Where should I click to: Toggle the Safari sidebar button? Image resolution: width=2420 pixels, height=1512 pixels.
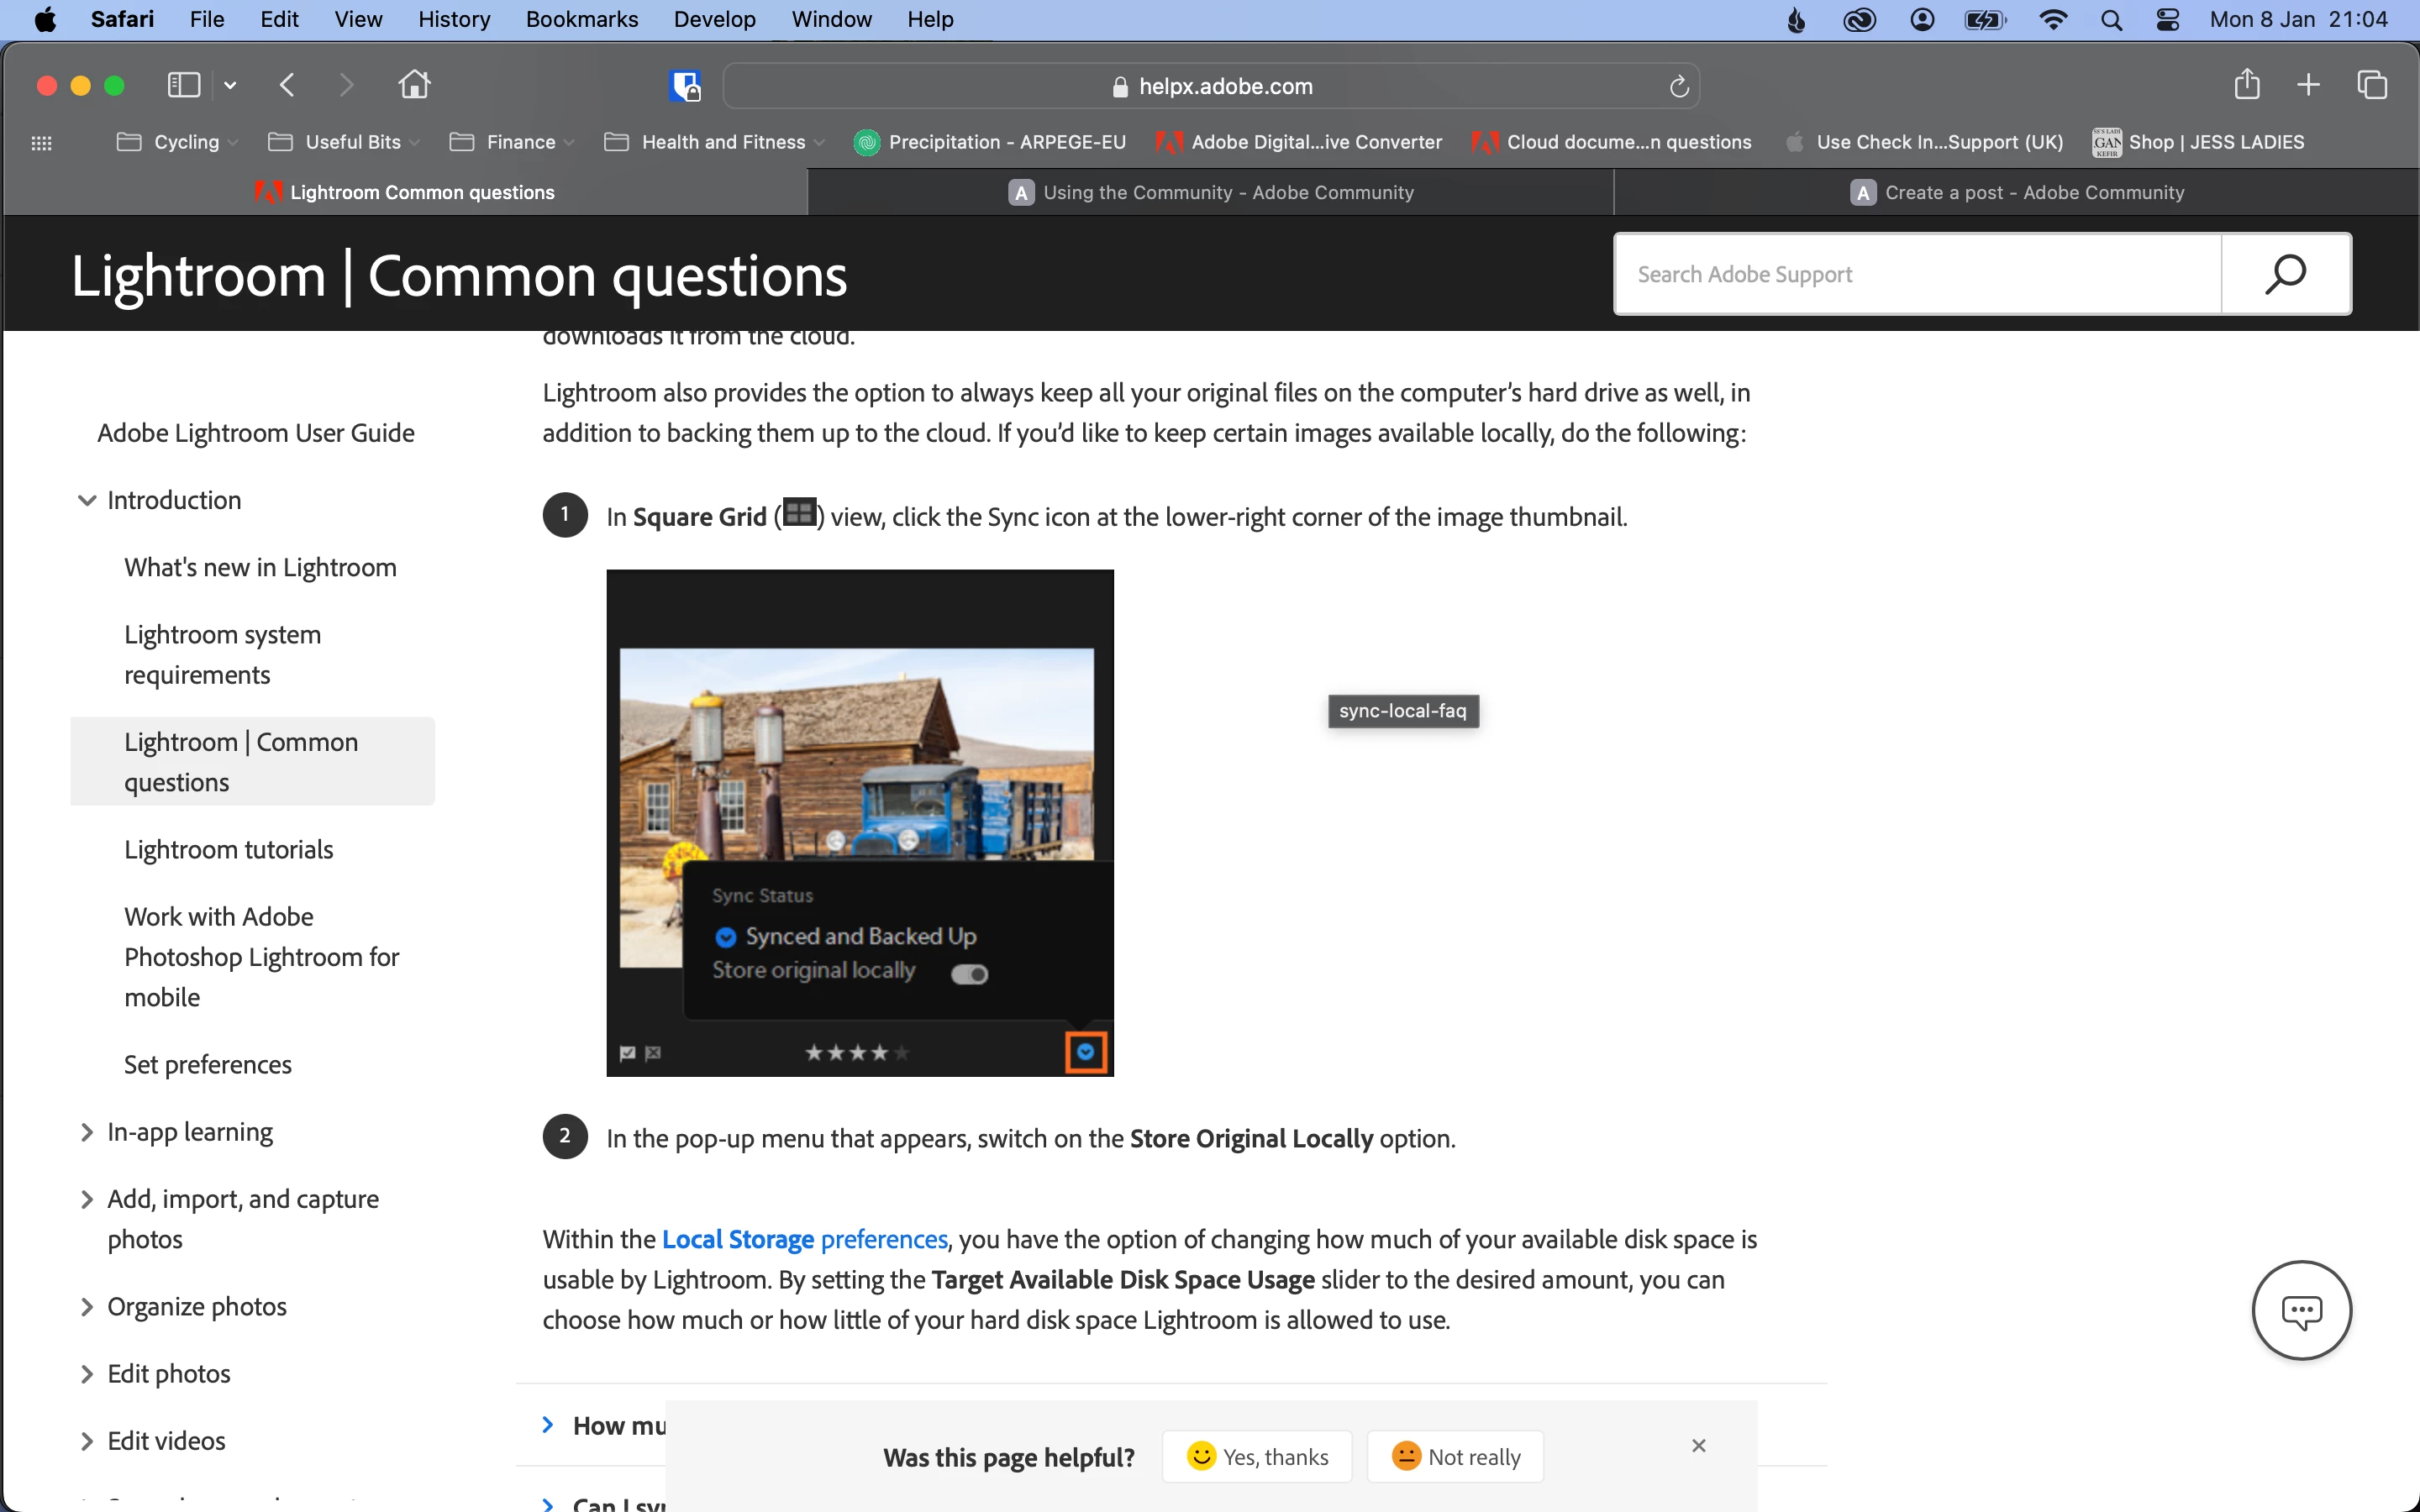(184, 85)
